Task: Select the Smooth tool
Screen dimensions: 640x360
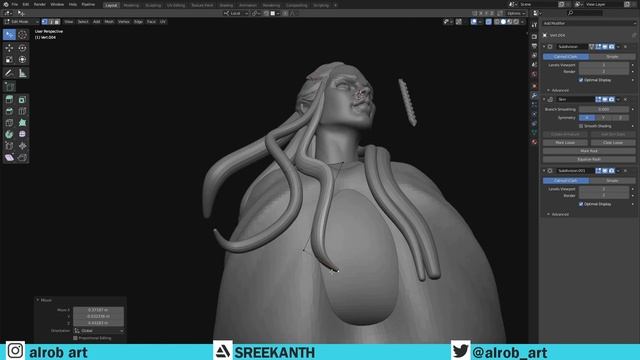Action: 22,134
